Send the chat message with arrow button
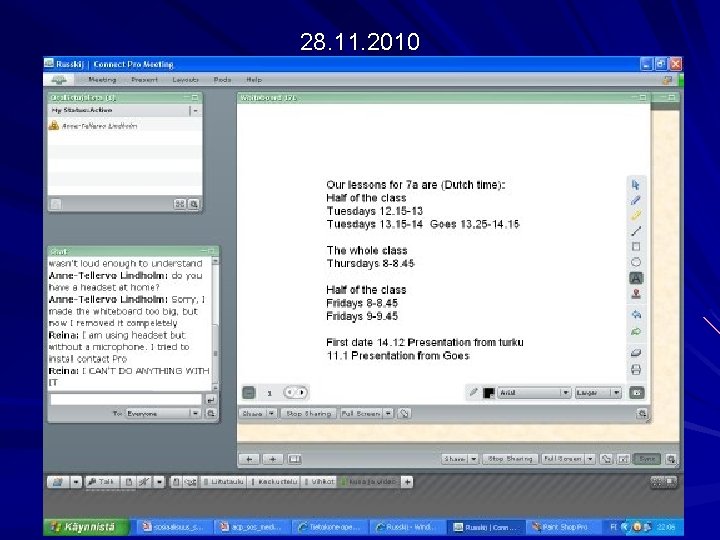Image resolution: width=720 pixels, height=540 pixels. 211,400
